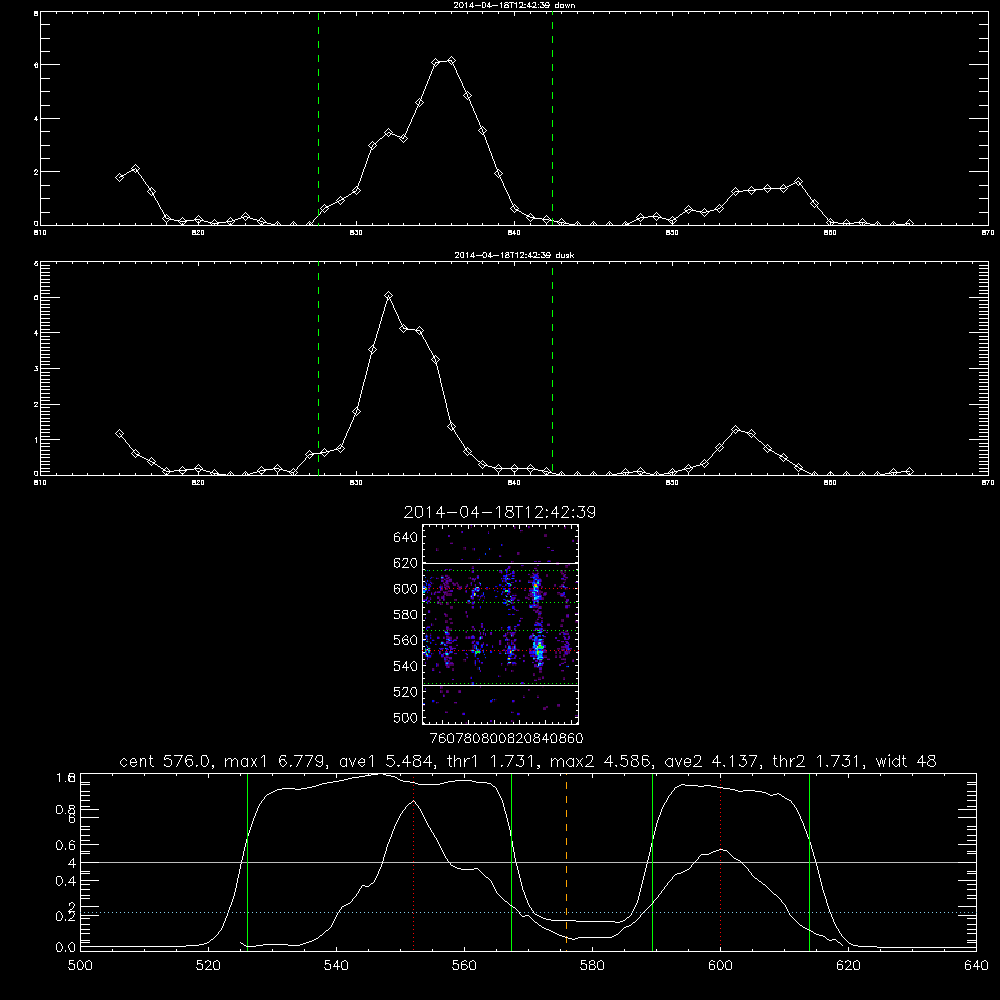Click the spectrogram y-axis label 500
This screenshot has height=1000, width=1000.
pyautogui.click(x=406, y=717)
